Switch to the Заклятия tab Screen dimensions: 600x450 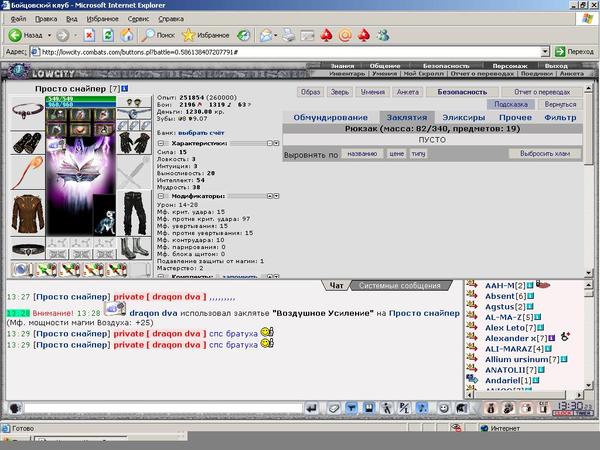(407, 117)
